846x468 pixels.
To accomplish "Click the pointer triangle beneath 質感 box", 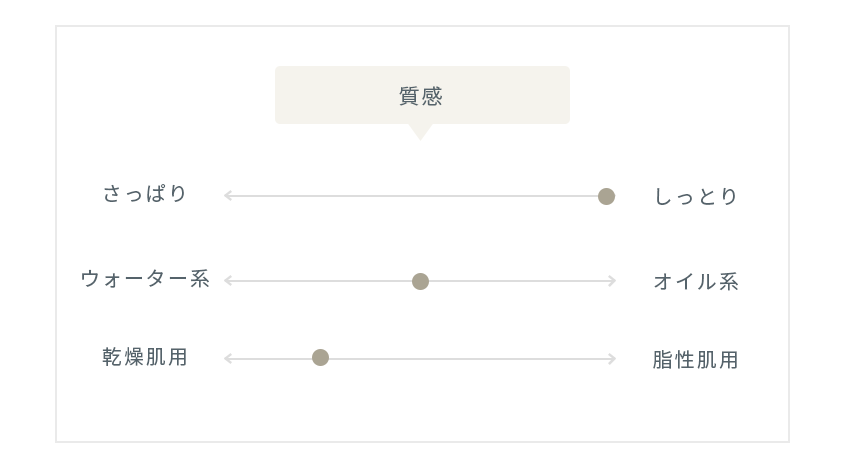I will [x=420, y=131].
